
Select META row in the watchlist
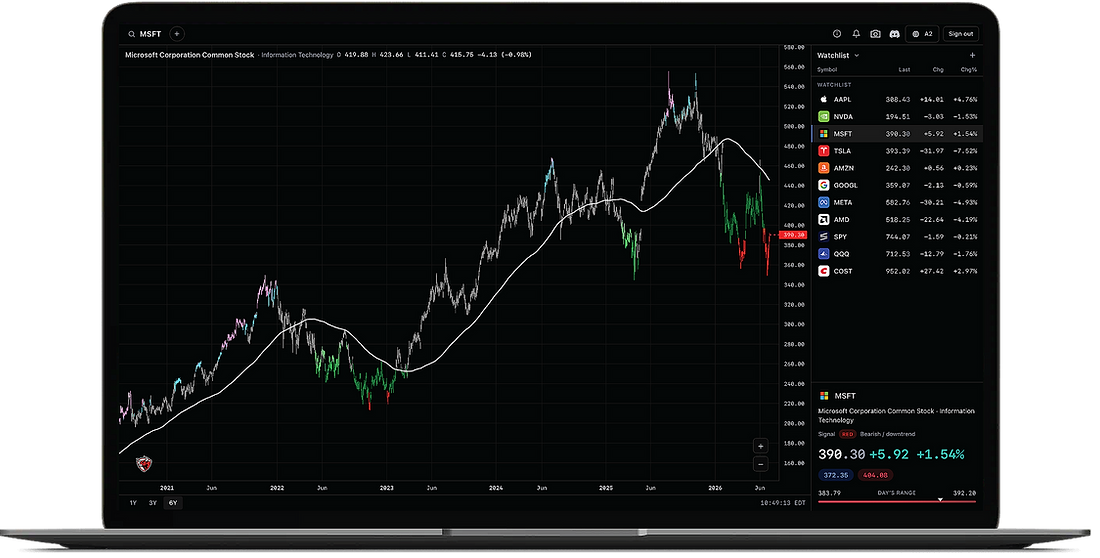click(x=897, y=202)
